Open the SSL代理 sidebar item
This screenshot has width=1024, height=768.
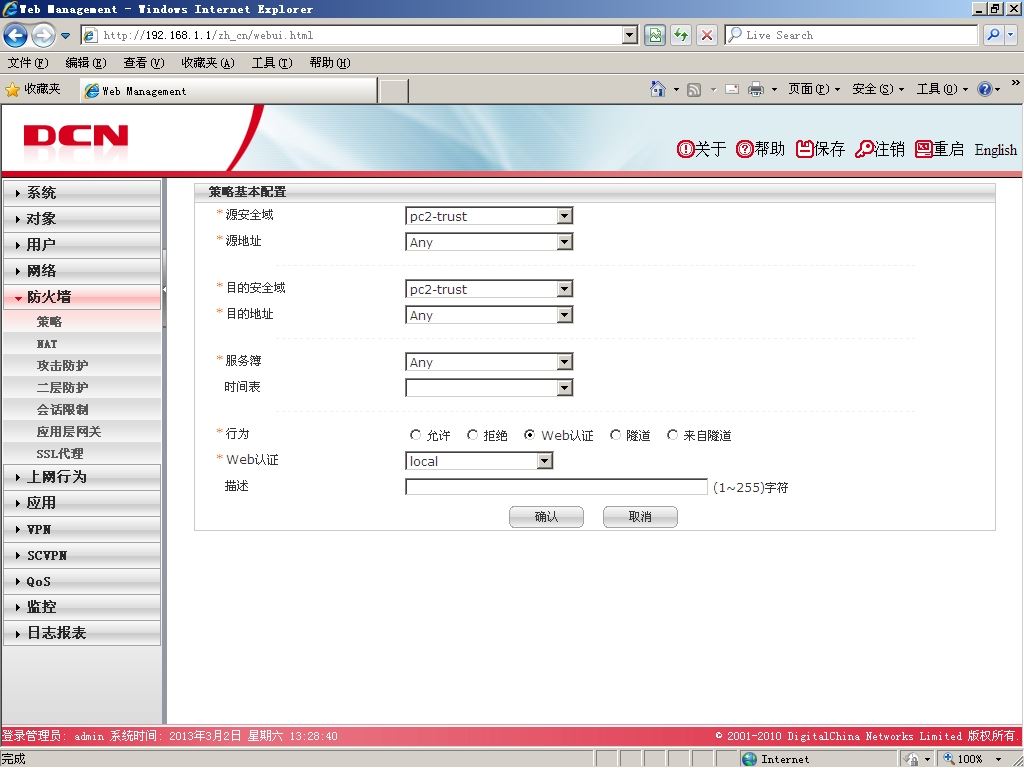point(82,453)
